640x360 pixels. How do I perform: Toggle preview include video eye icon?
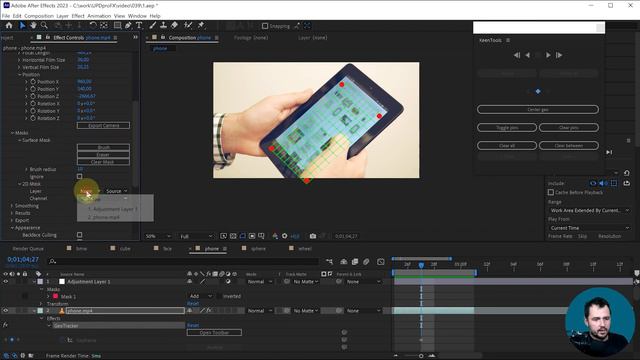[593, 183]
